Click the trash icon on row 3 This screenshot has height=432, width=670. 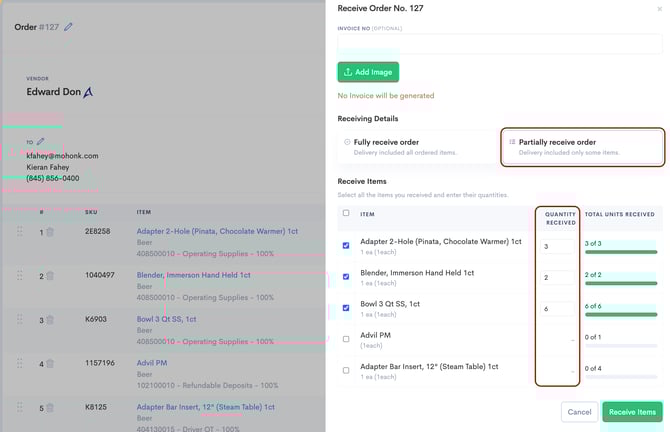point(50,320)
